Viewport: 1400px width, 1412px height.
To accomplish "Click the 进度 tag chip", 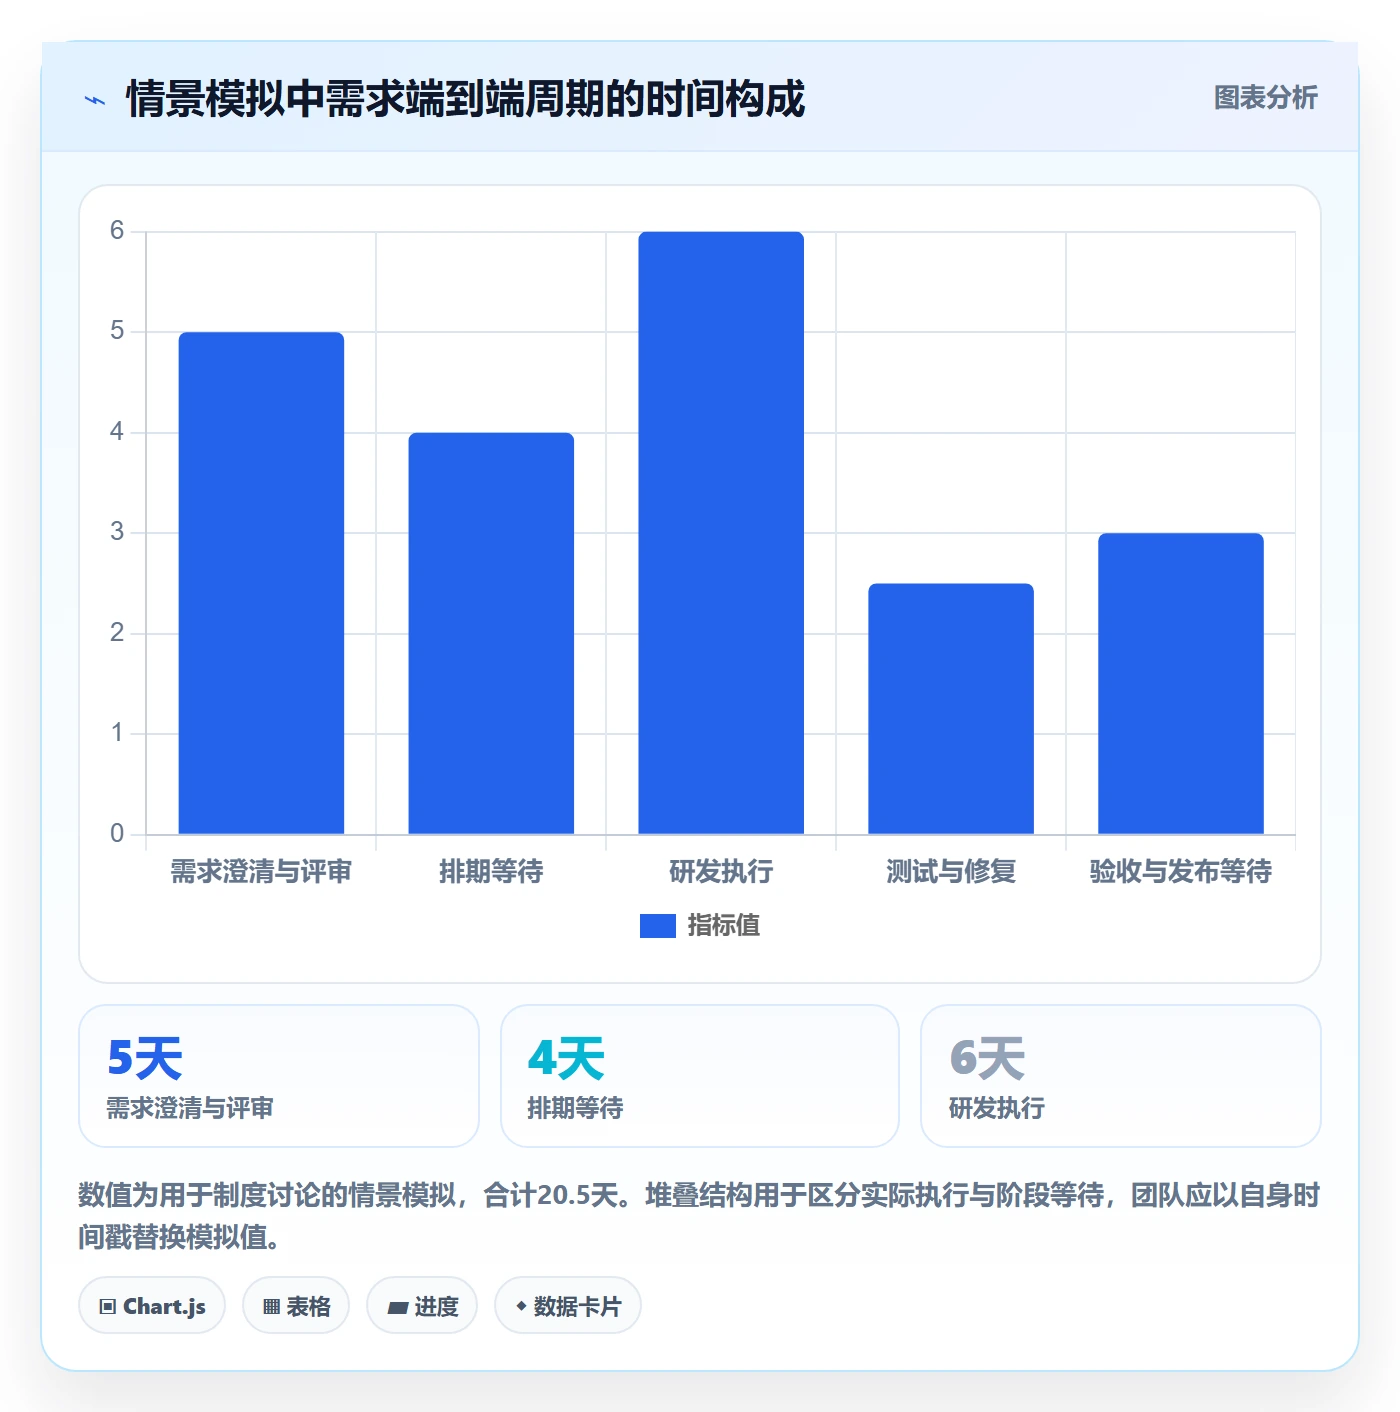I will [422, 1305].
